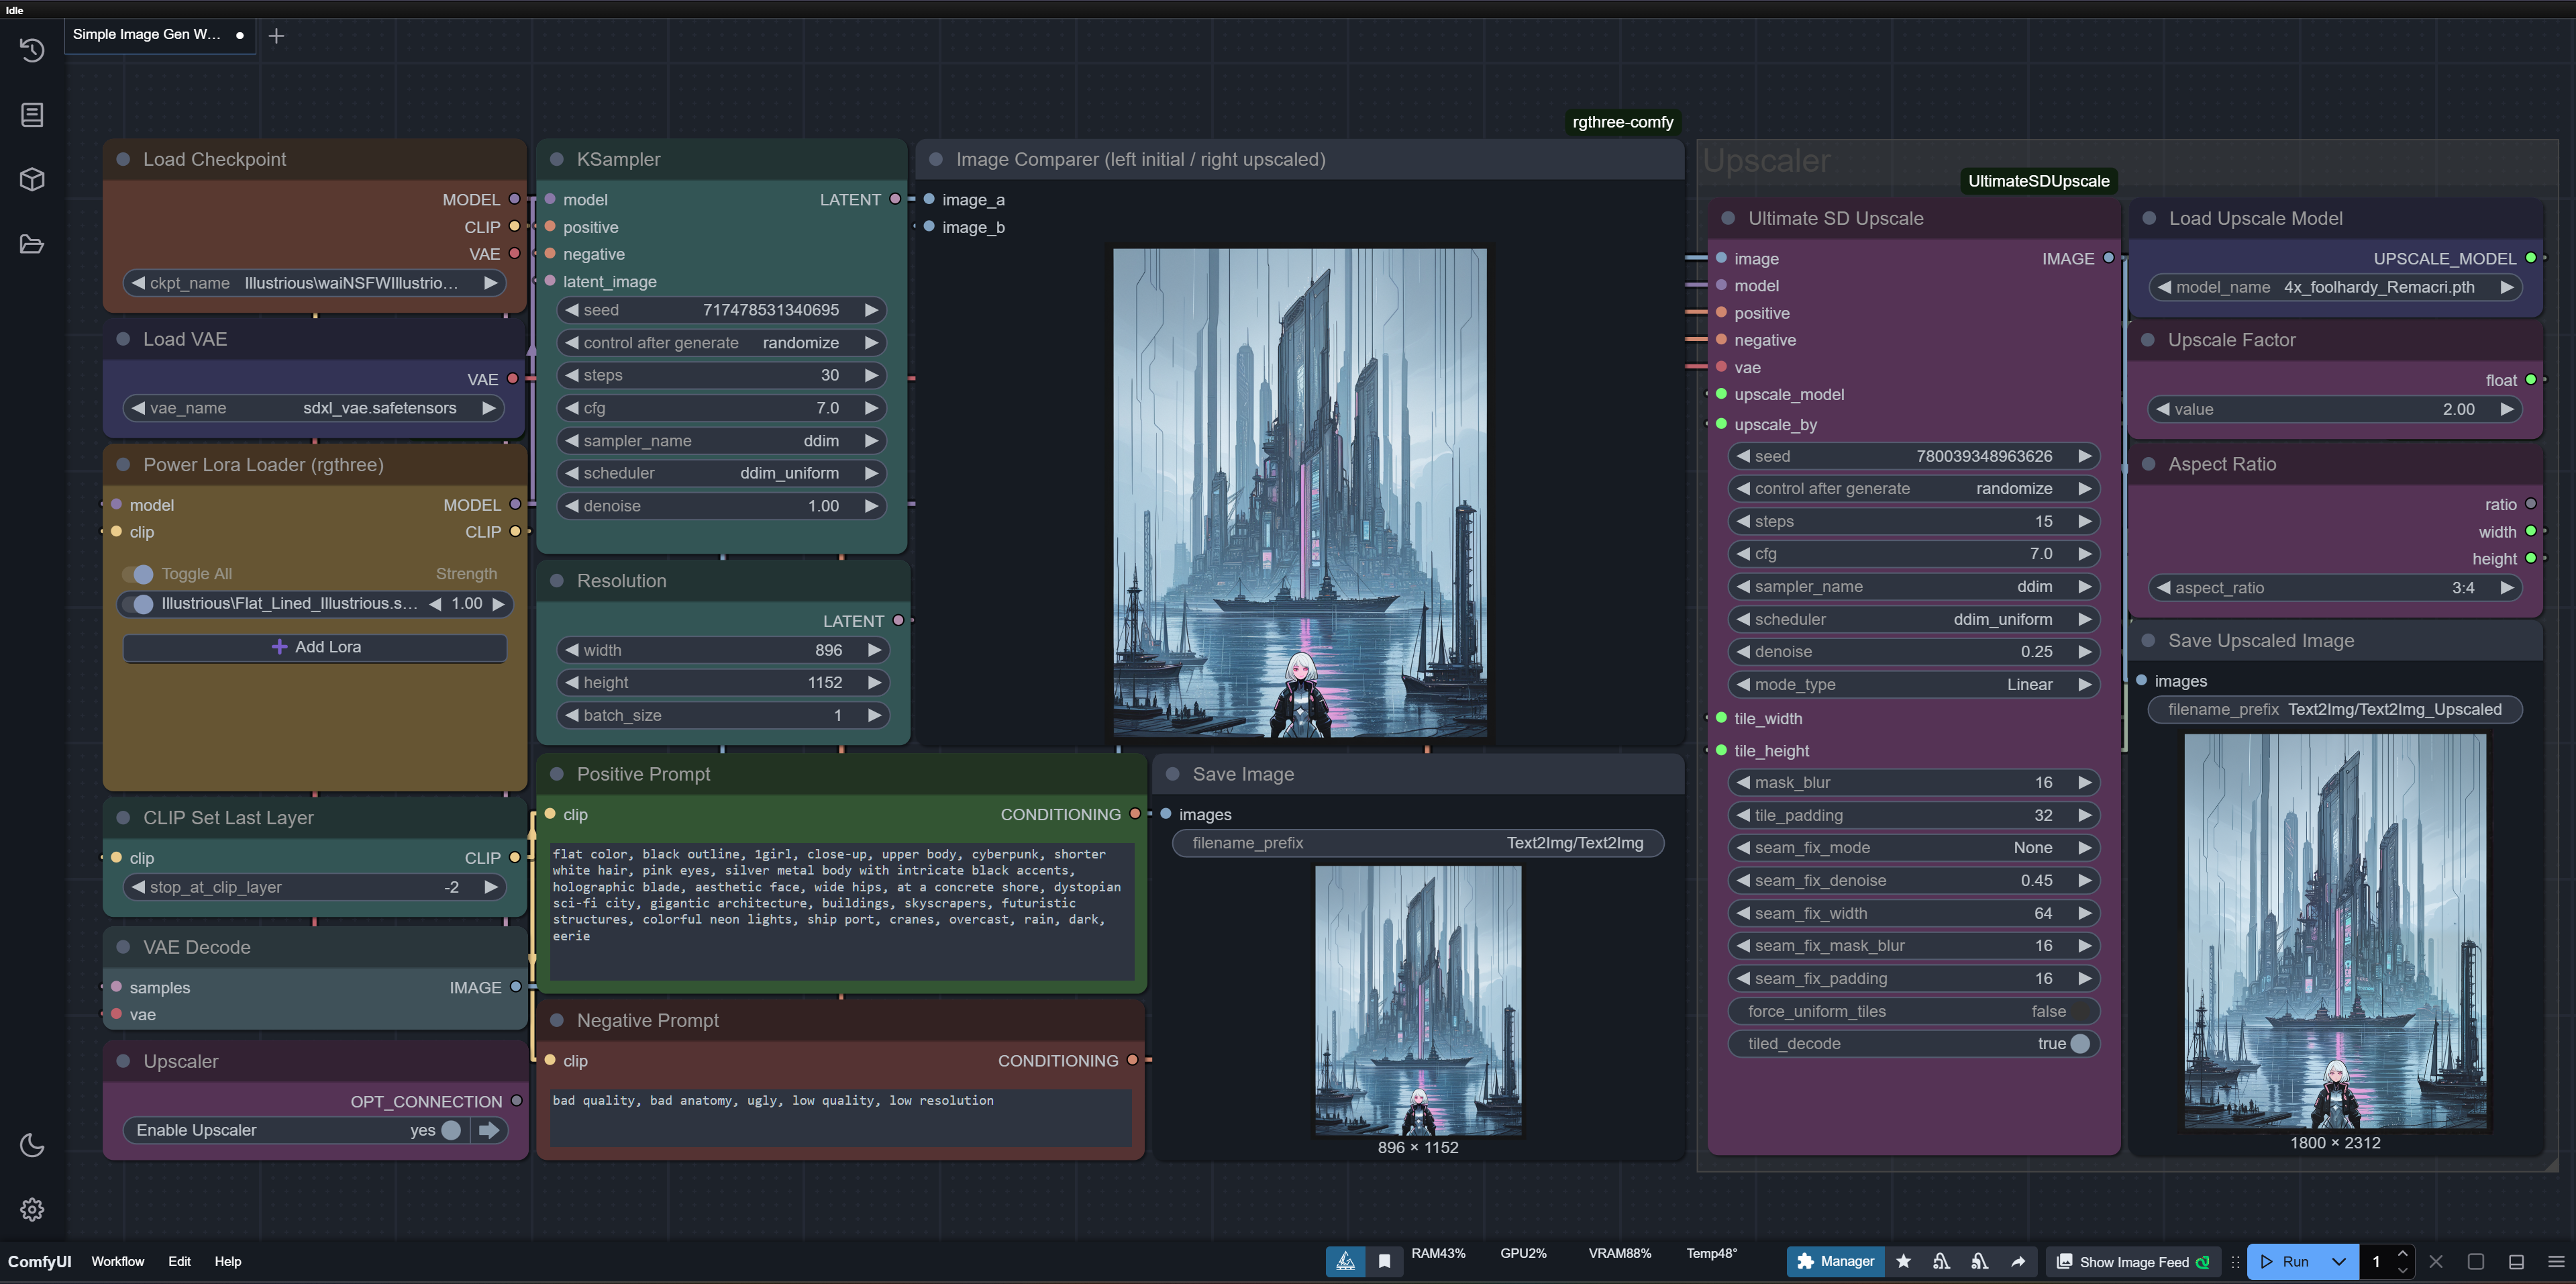
Task: Click the star icon beside Manager
Action: coord(1903,1261)
